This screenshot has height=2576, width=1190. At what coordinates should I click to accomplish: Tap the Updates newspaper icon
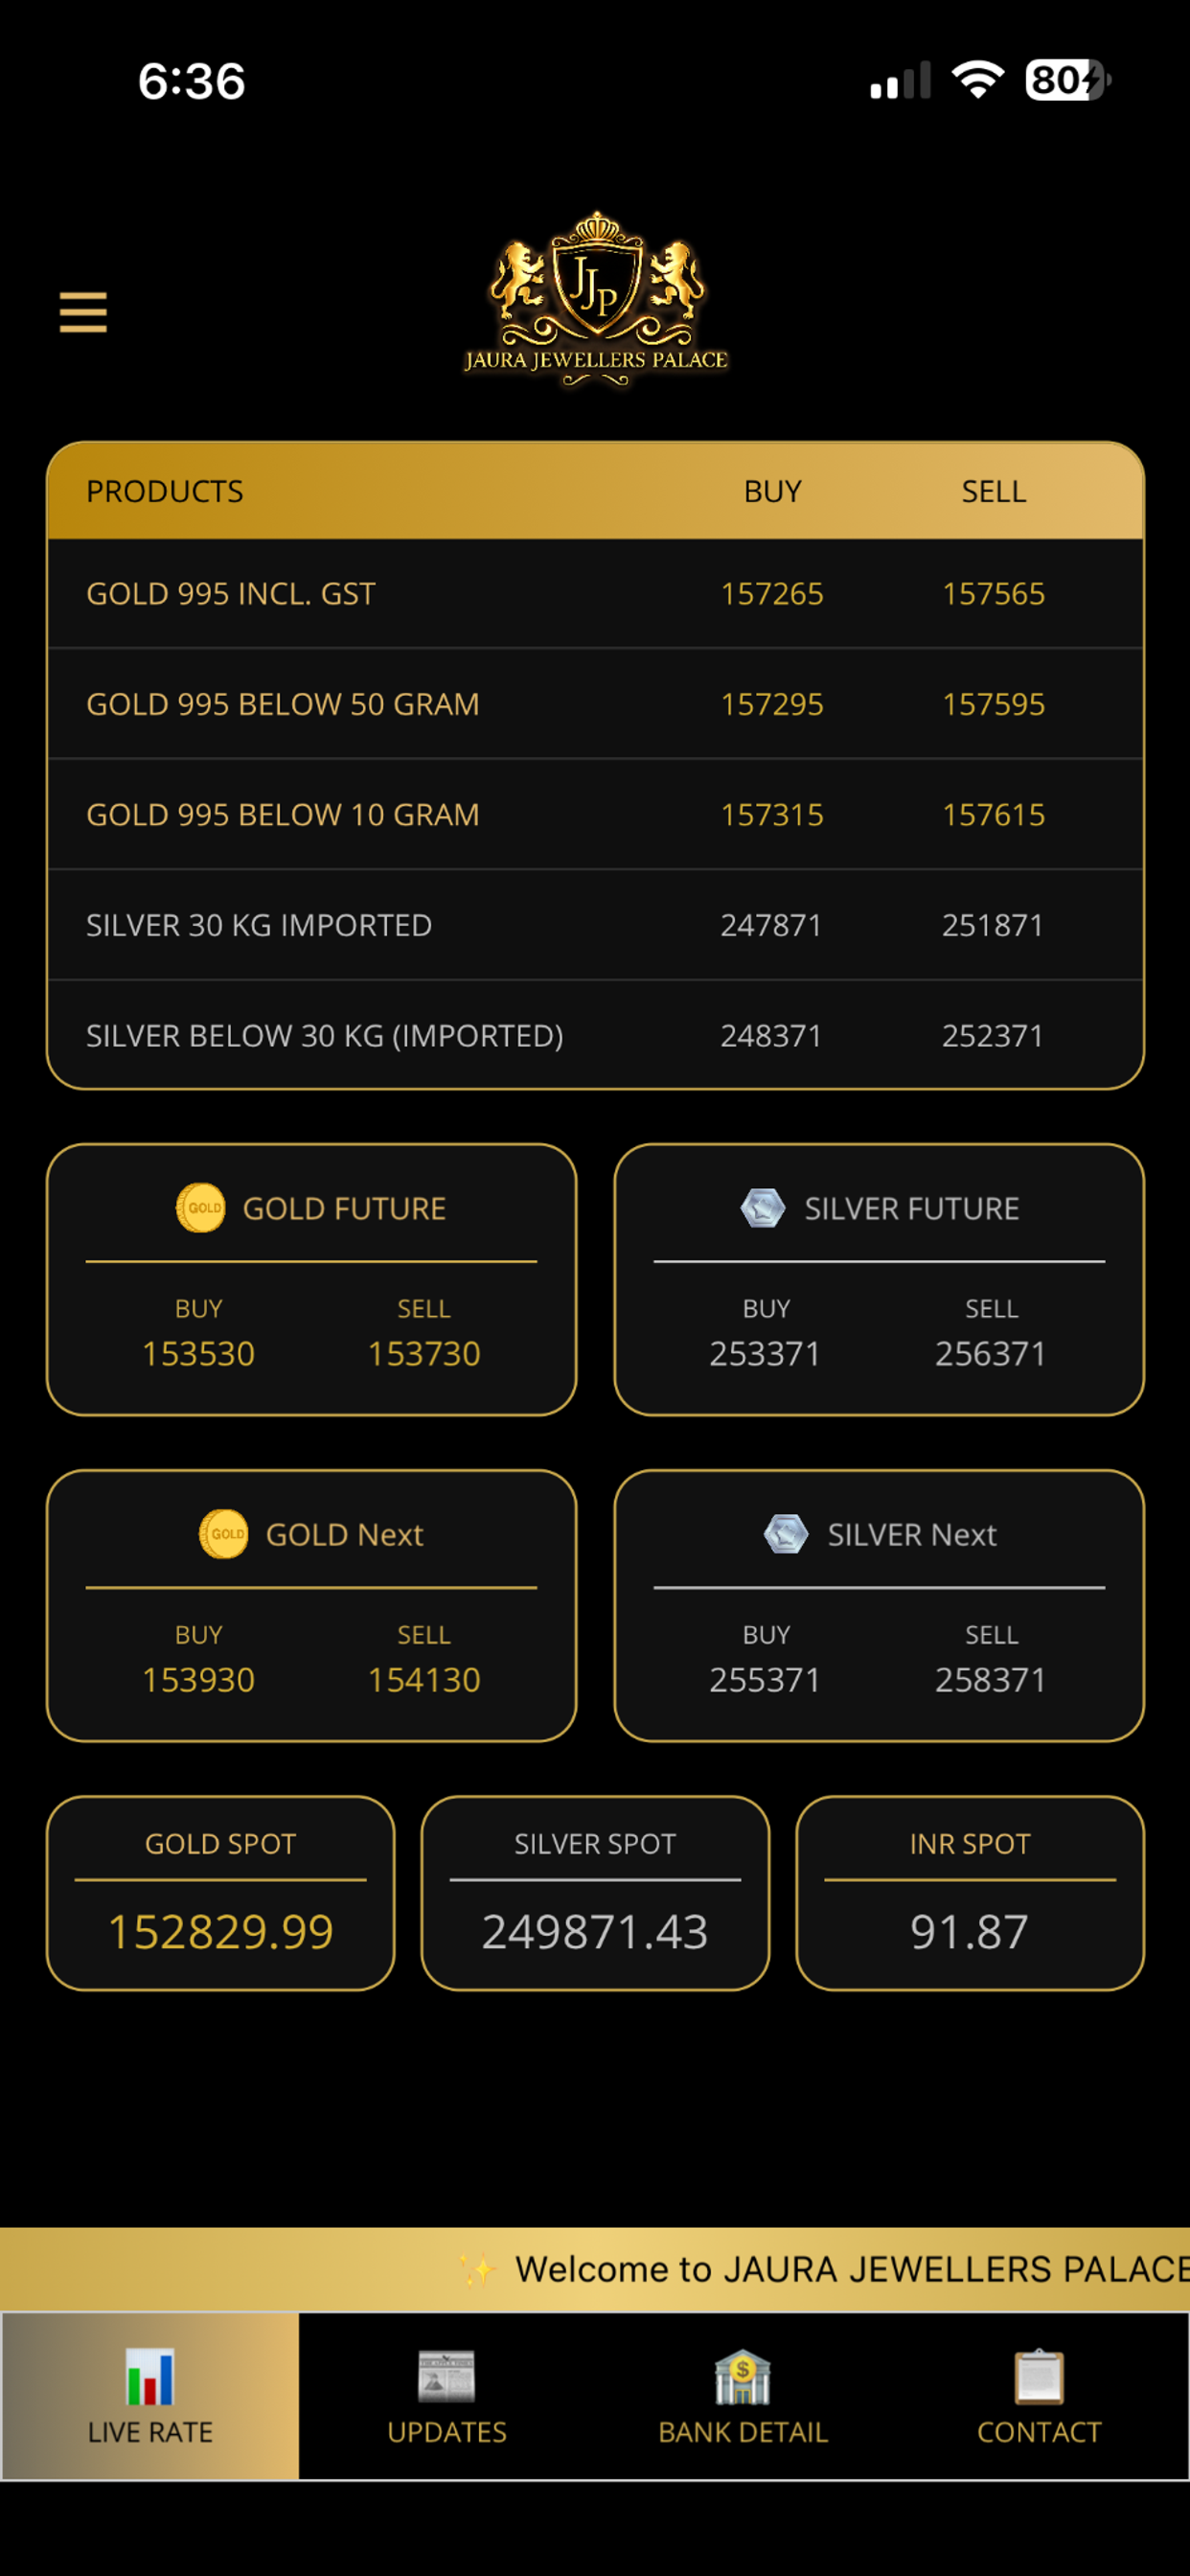coord(447,2377)
